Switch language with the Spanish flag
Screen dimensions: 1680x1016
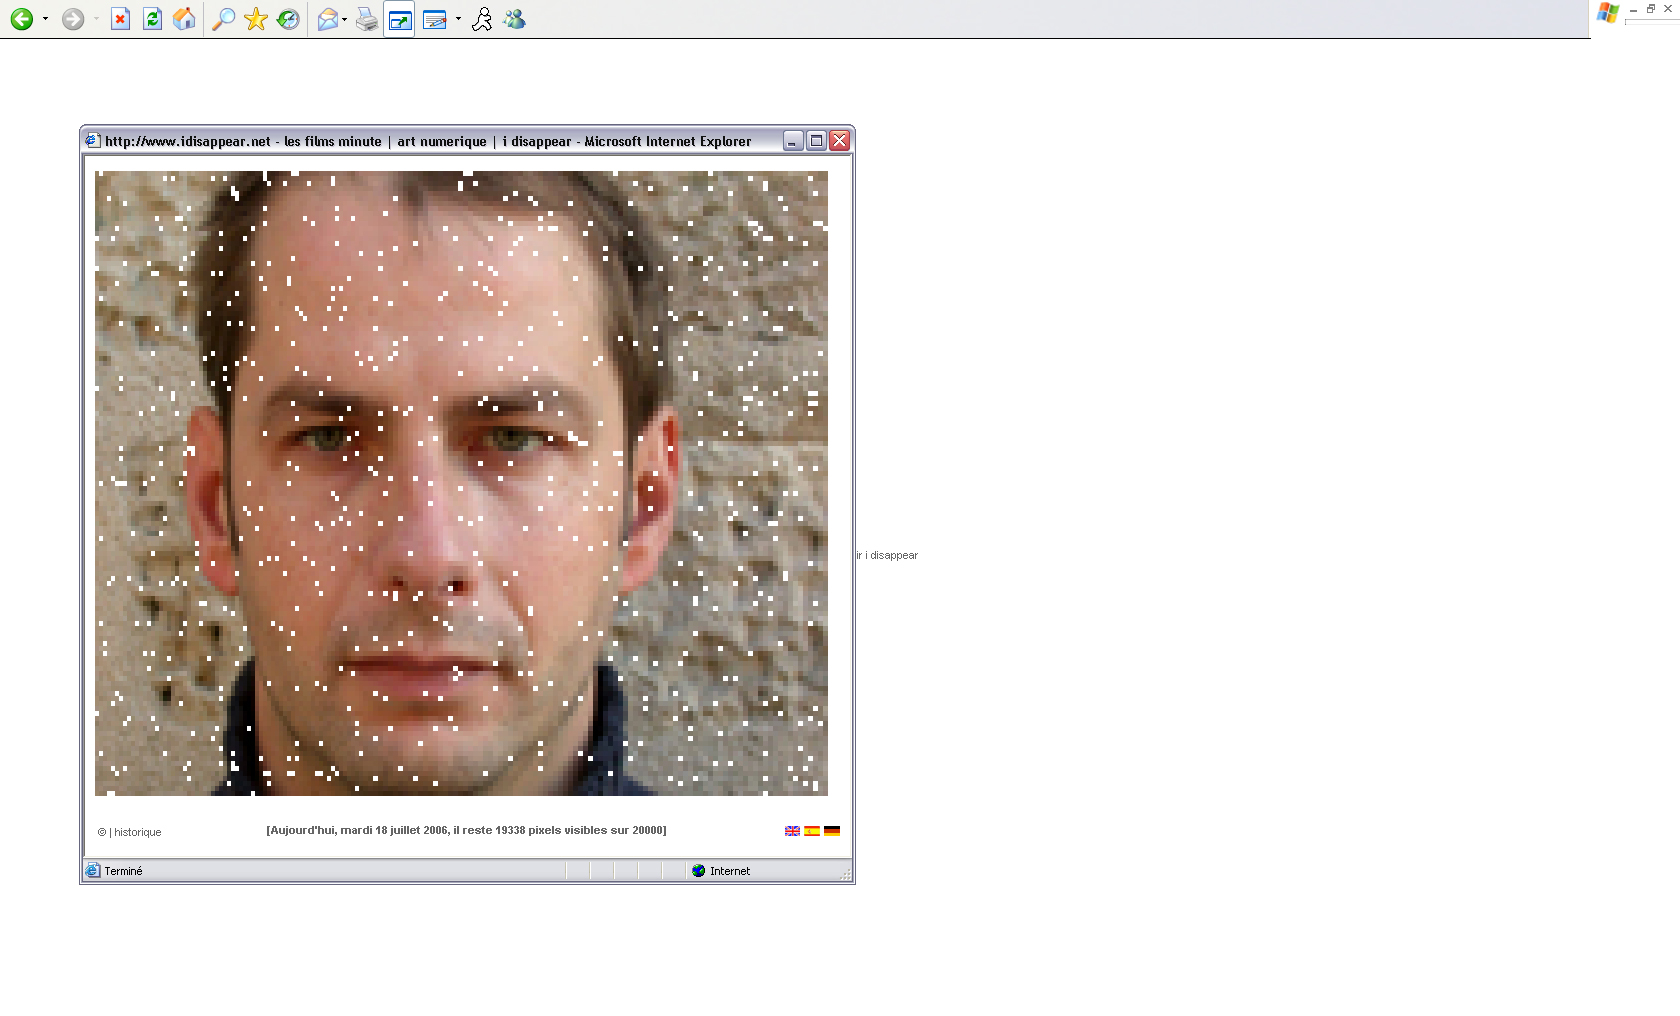pyautogui.click(x=812, y=831)
